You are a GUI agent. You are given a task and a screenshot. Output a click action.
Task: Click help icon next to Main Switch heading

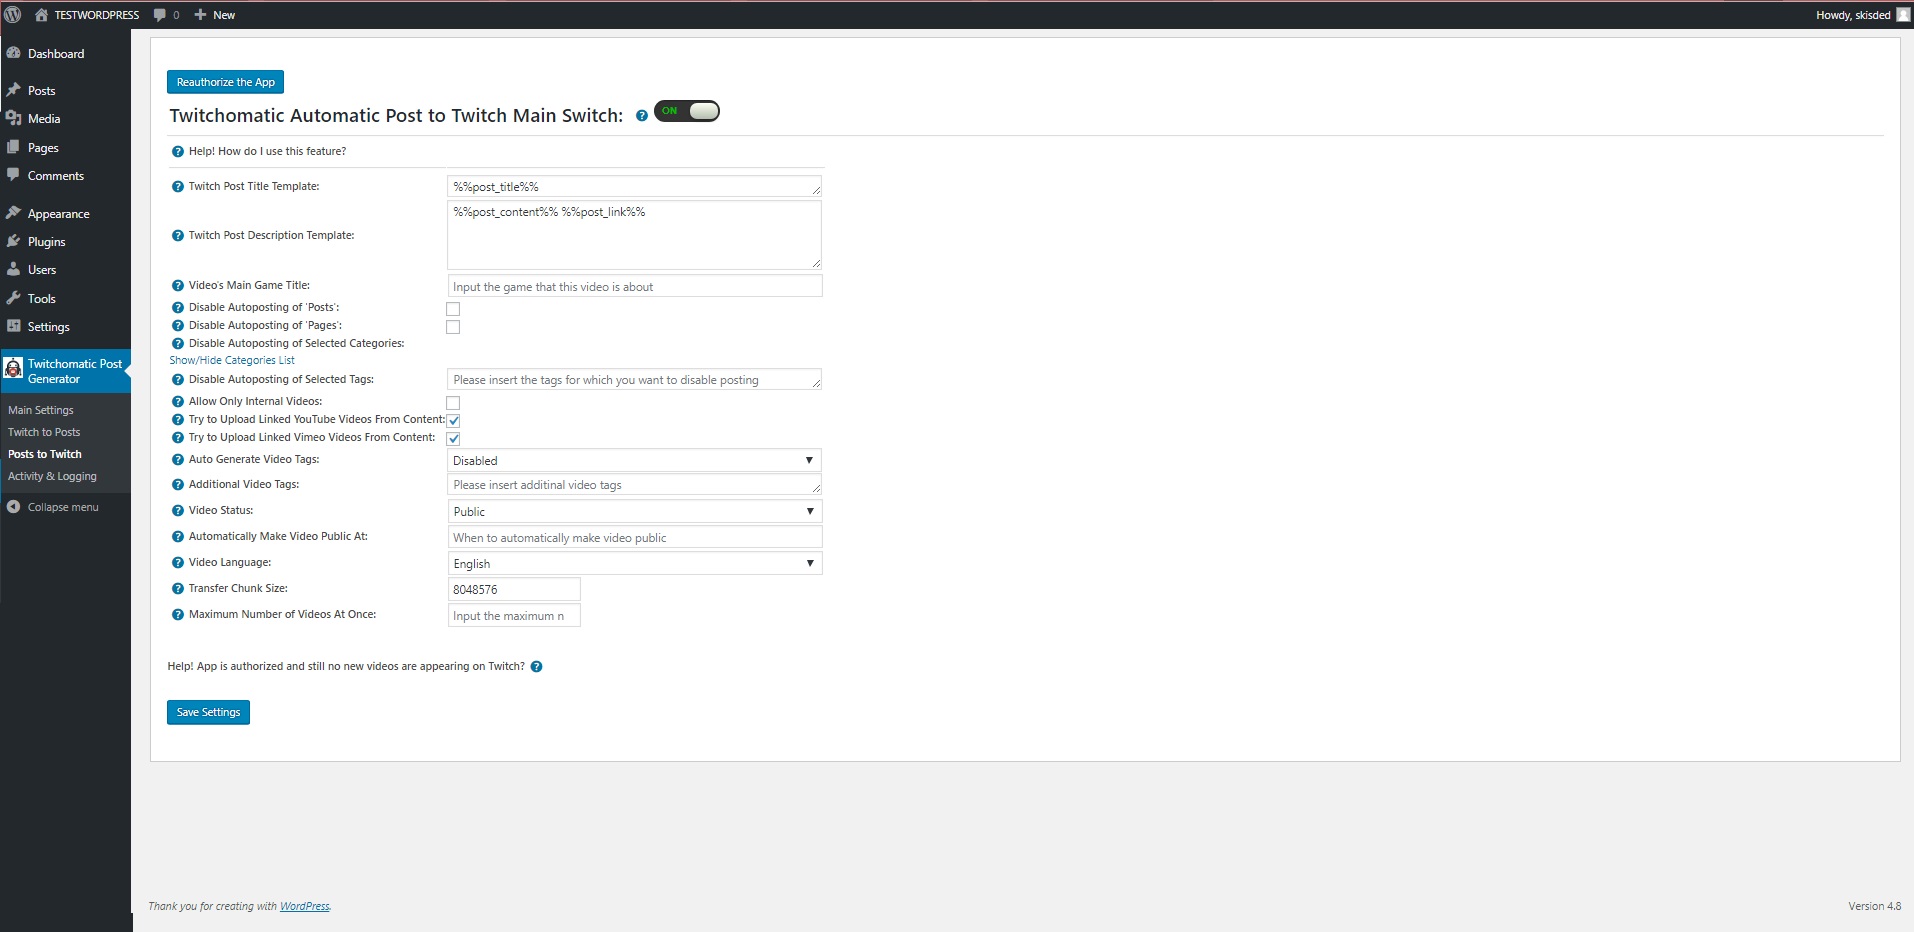point(642,116)
